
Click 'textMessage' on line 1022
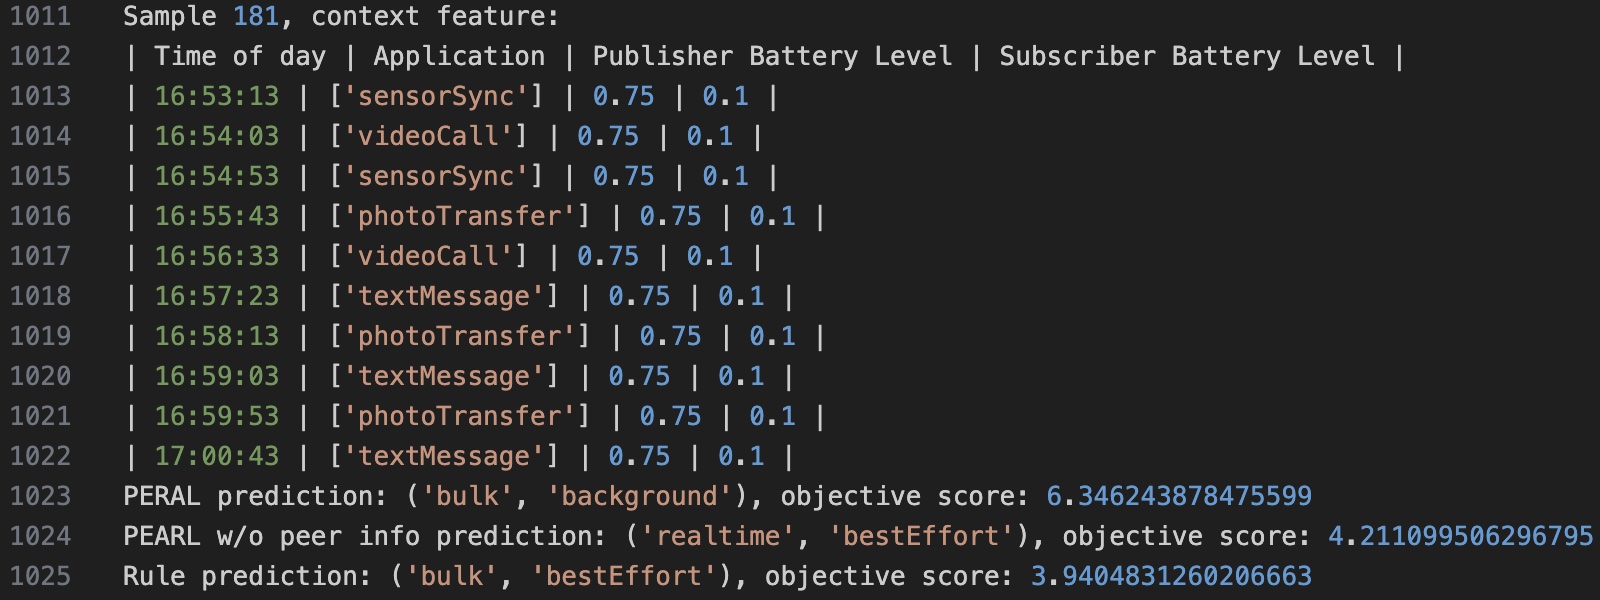tap(444, 456)
